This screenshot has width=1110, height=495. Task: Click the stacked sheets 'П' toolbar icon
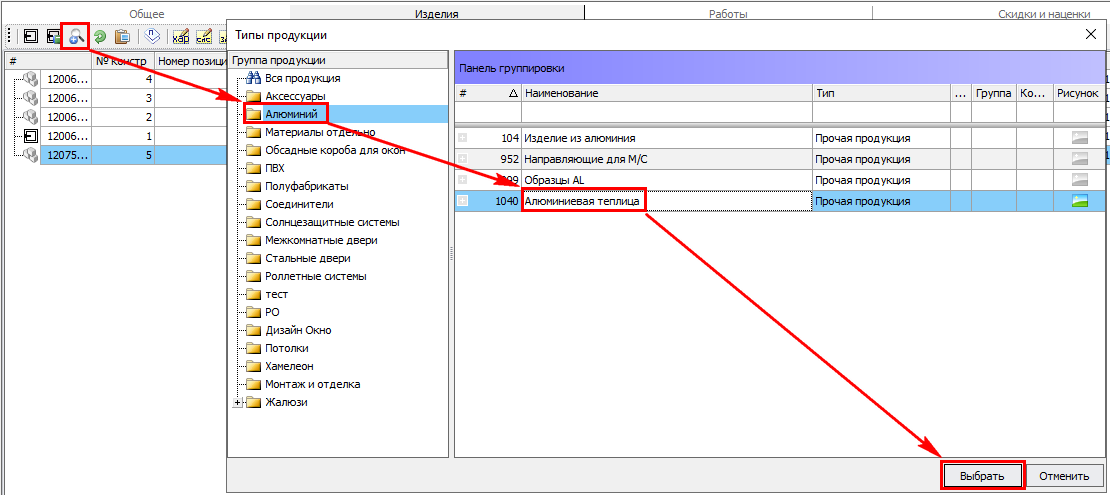(151, 37)
